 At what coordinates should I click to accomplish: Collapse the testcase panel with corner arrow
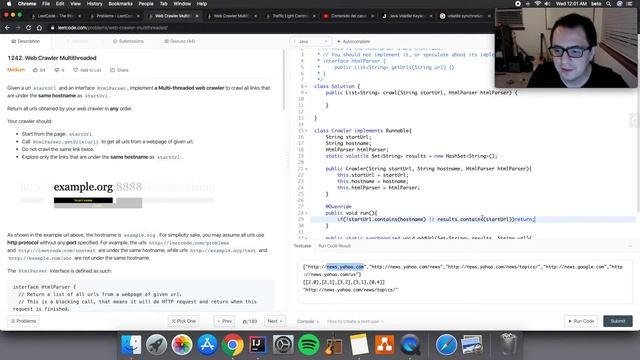tap(630, 246)
